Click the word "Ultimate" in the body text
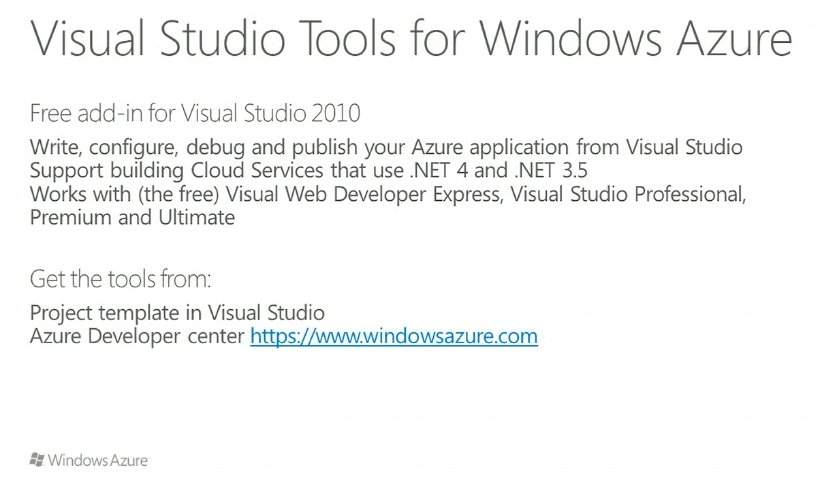The height and width of the screenshot is (478, 839). coord(198,217)
